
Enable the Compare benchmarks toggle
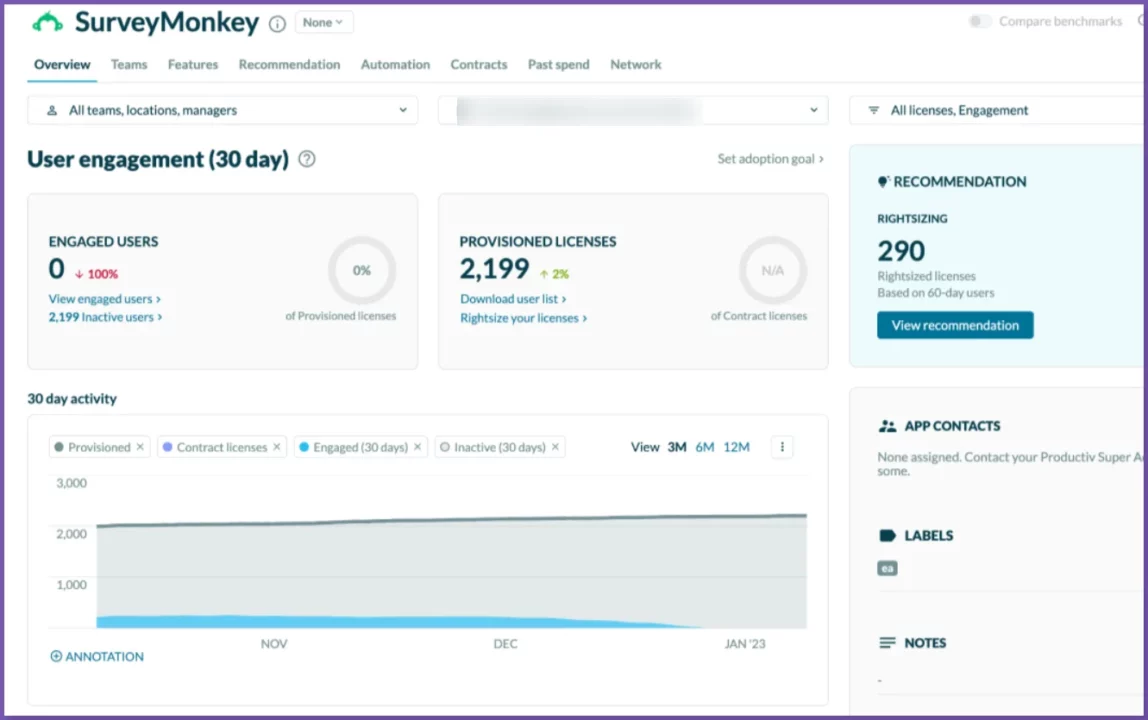(x=979, y=20)
